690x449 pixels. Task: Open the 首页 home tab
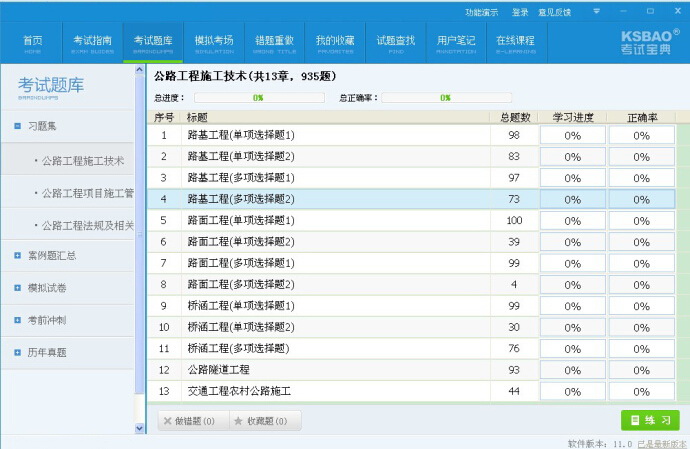pyautogui.click(x=32, y=43)
